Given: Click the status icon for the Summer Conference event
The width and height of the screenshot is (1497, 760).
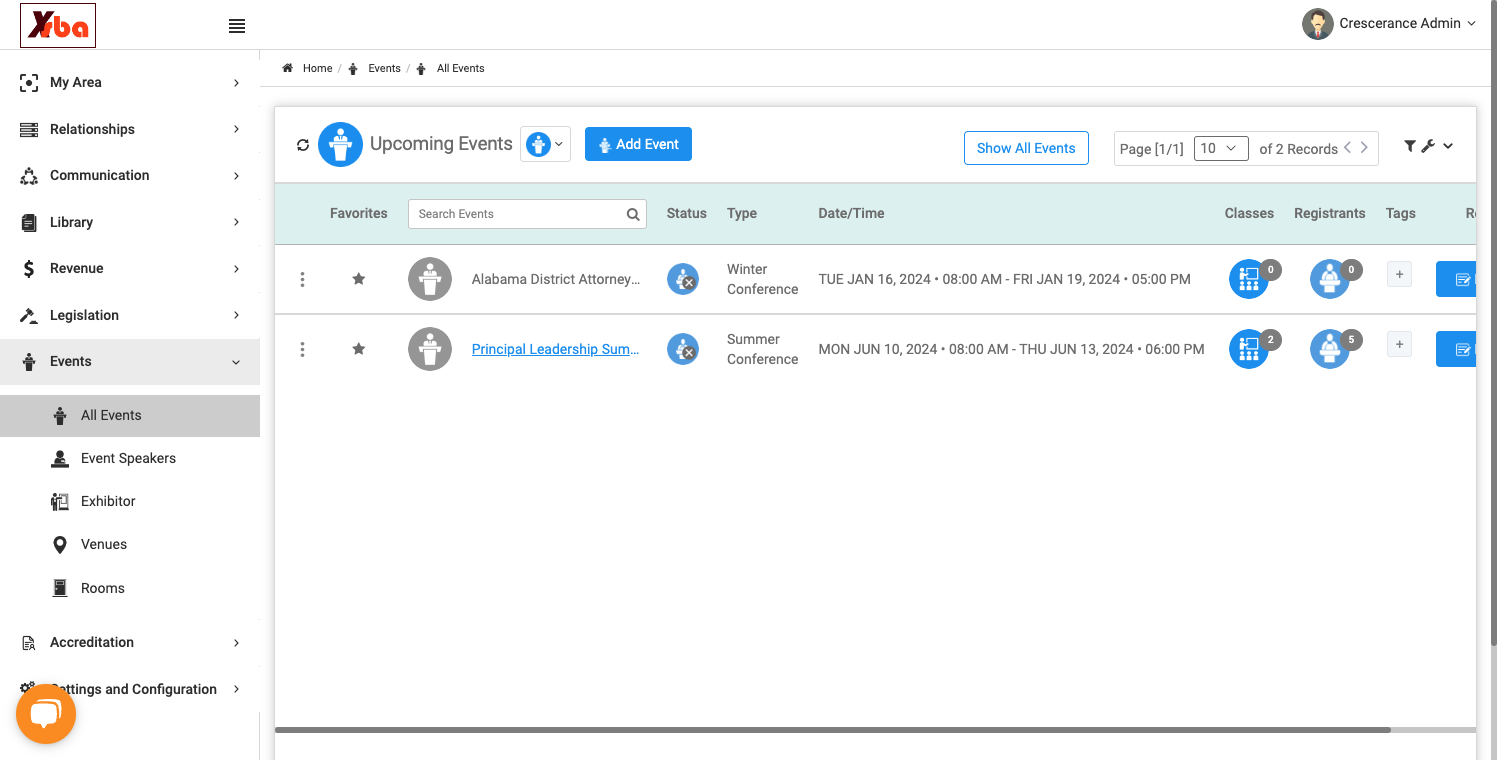Looking at the screenshot, I should (683, 349).
